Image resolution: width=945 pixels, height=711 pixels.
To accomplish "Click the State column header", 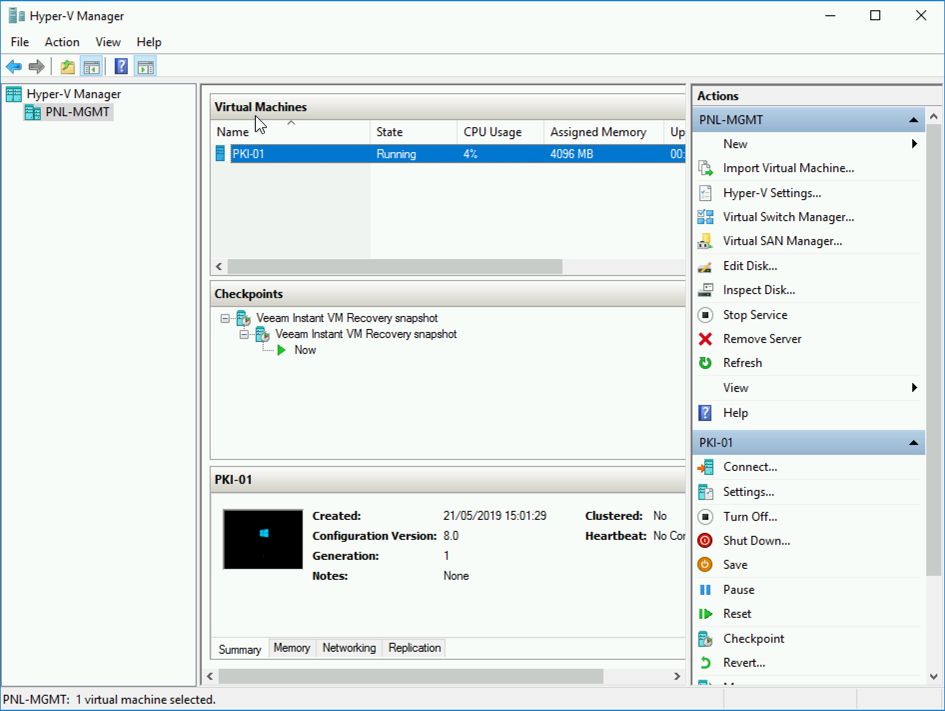I will click(x=413, y=132).
